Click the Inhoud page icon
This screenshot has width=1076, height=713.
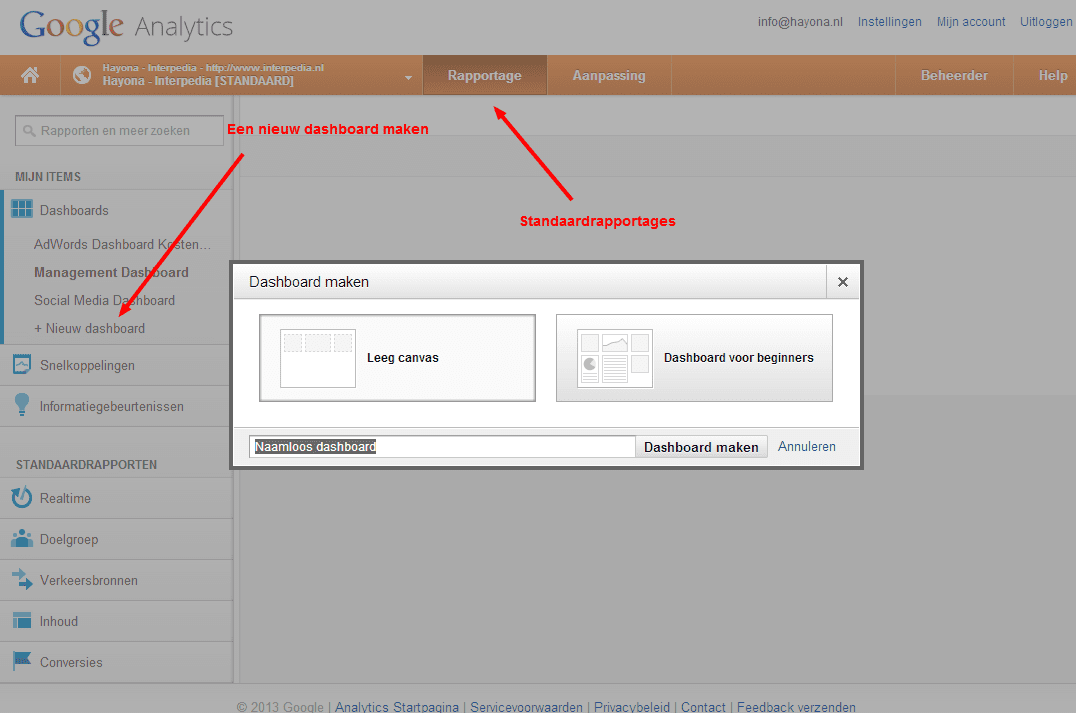pyautogui.click(x=22, y=620)
